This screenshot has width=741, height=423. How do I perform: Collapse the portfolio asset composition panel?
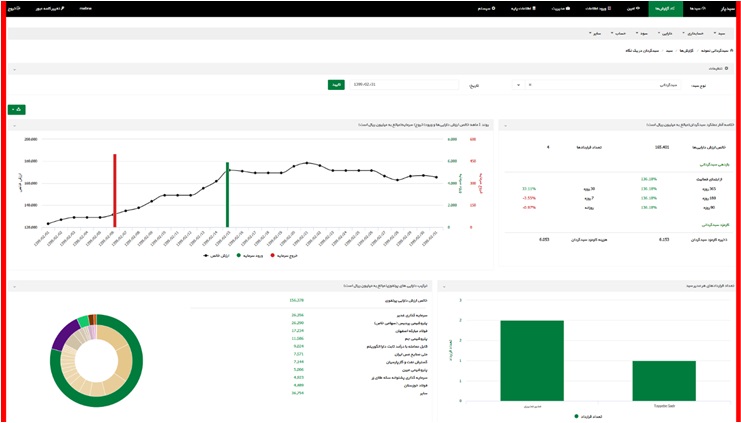15,286
